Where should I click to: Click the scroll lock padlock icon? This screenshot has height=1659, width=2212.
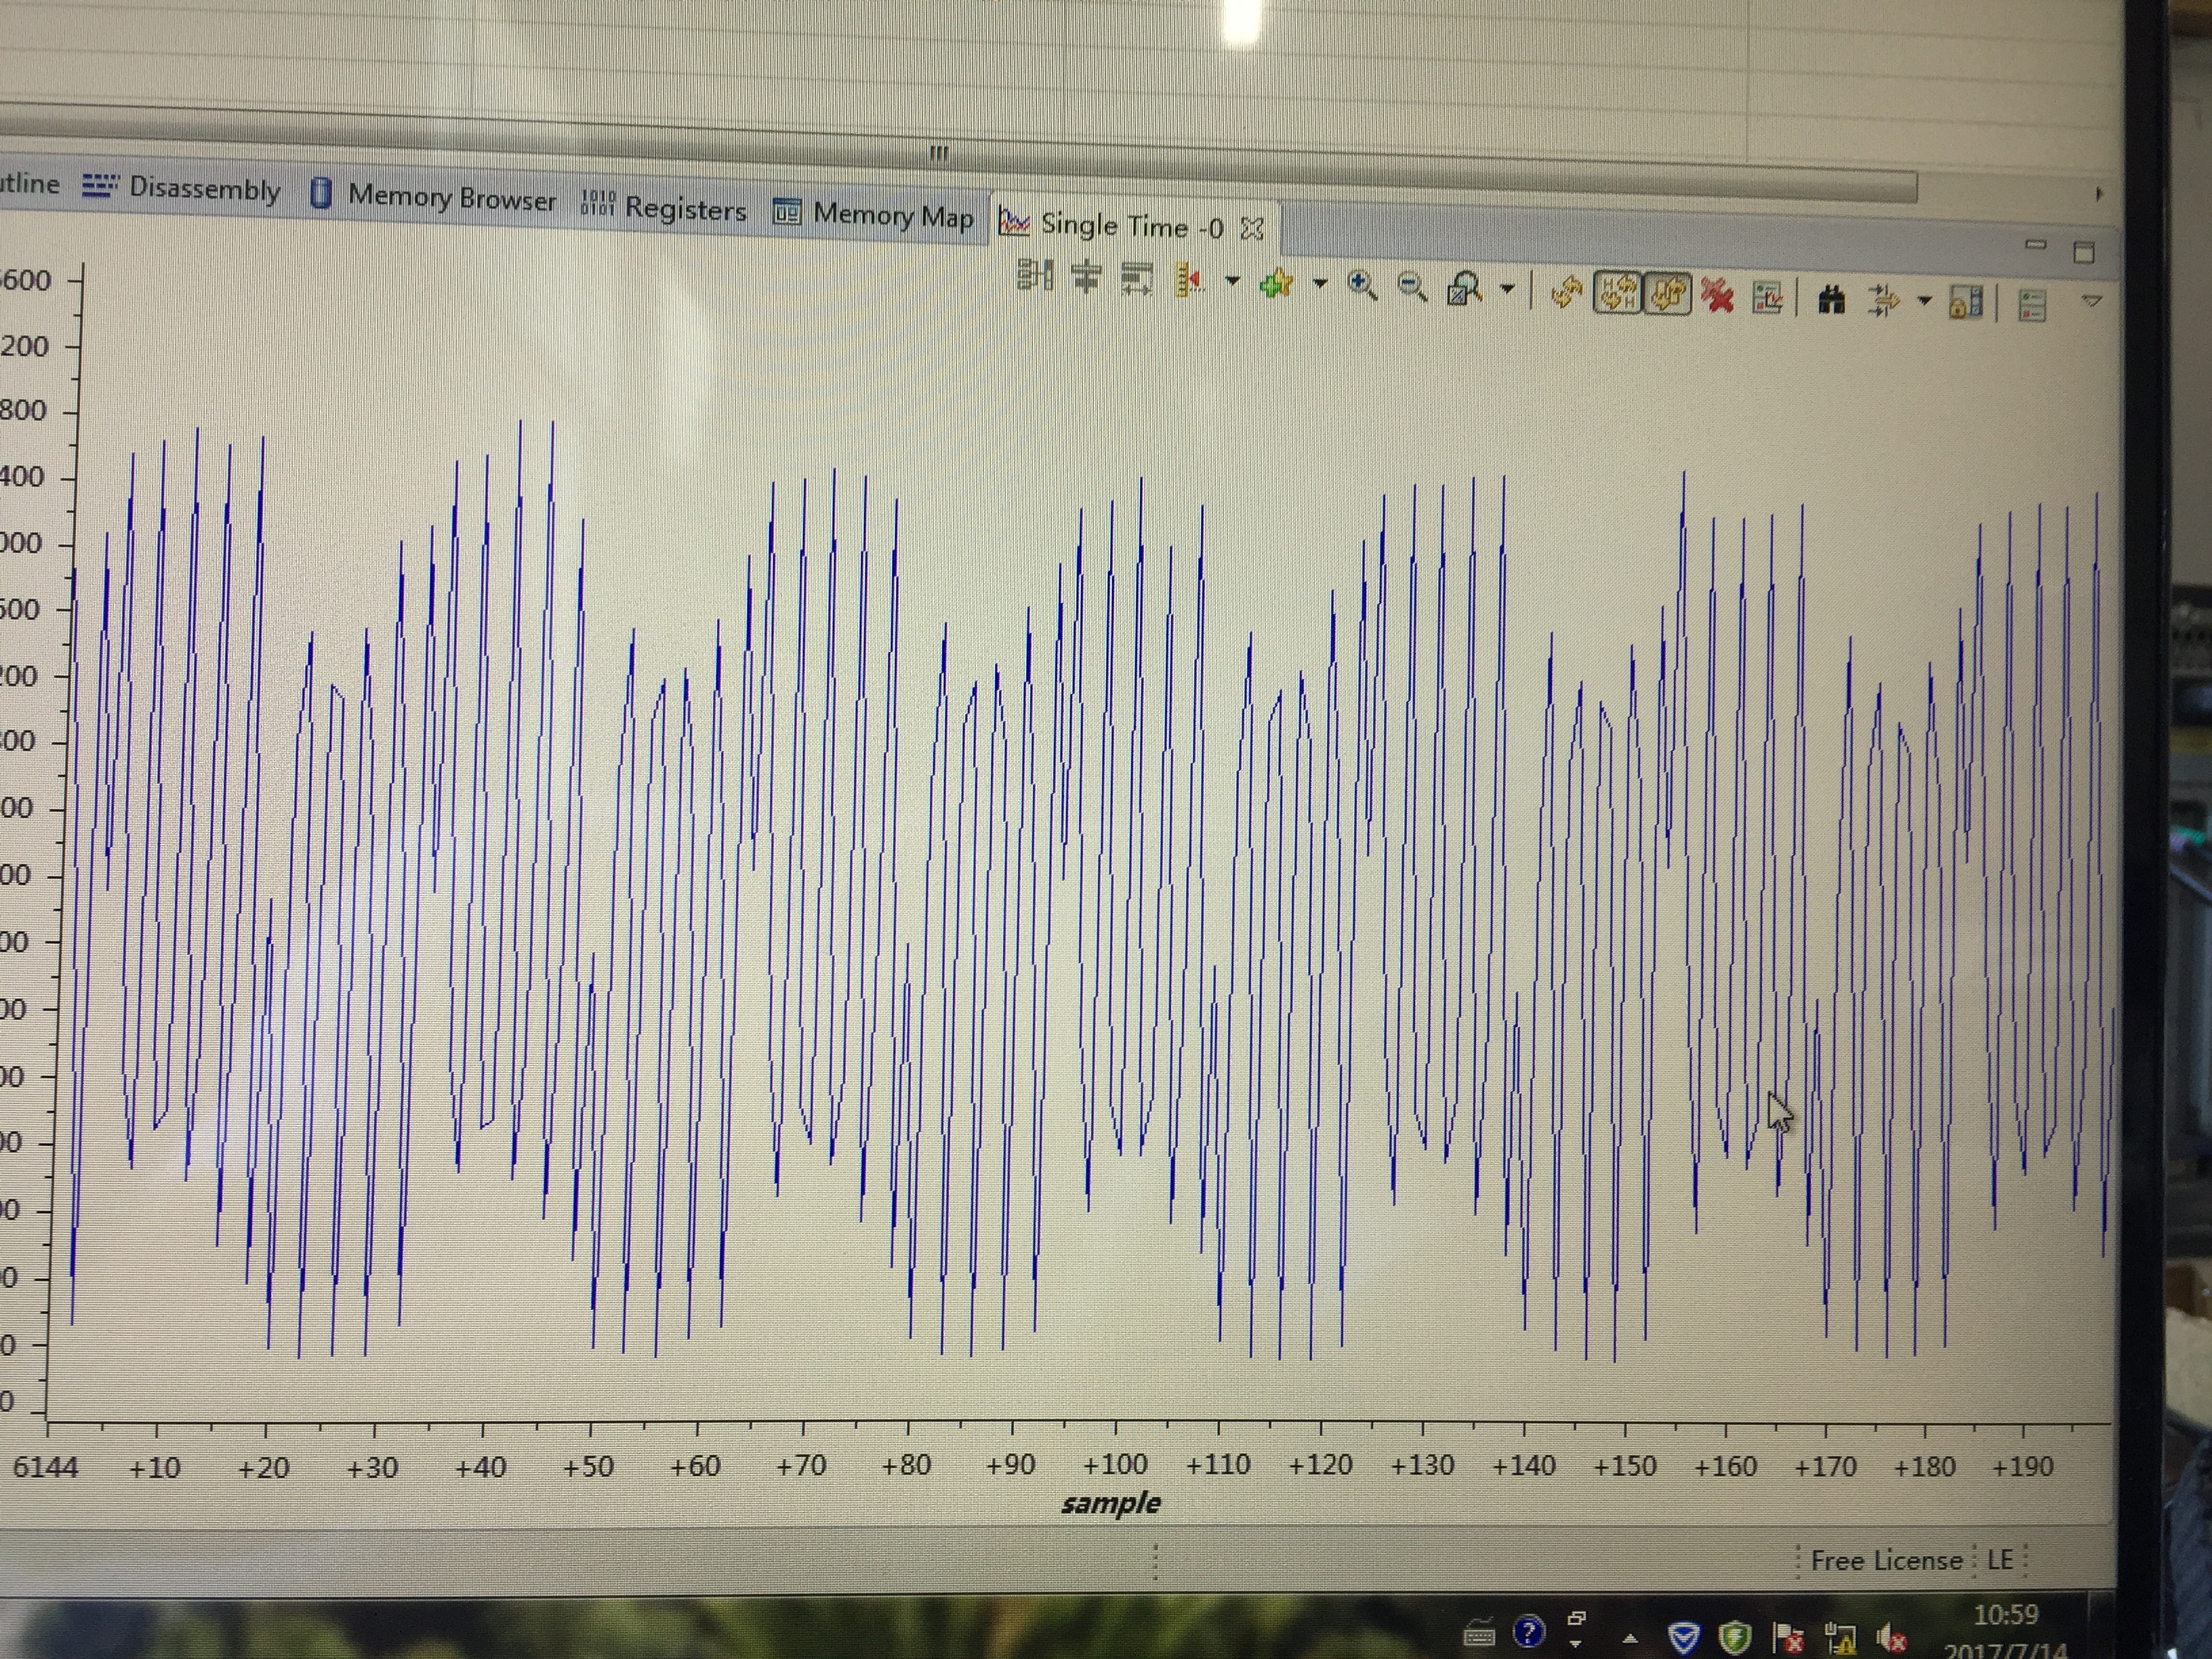pyautogui.click(x=1965, y=303)
